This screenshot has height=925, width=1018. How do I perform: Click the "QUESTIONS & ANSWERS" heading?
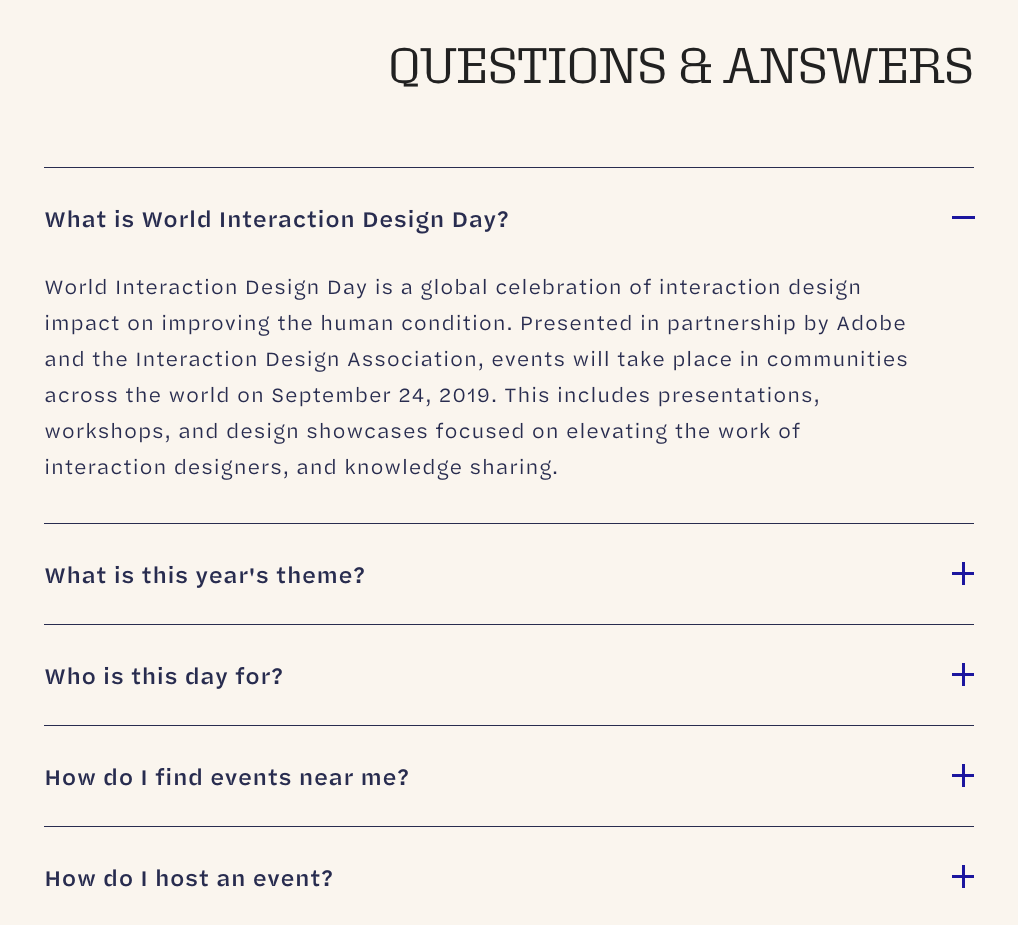pos(680,66)
